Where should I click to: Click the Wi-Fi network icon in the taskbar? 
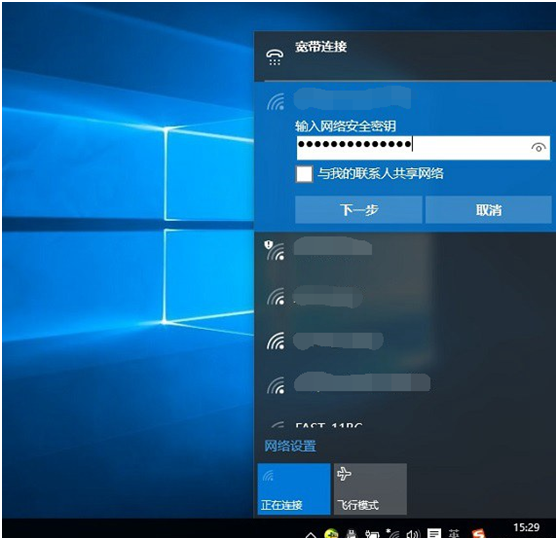point(393,534)
